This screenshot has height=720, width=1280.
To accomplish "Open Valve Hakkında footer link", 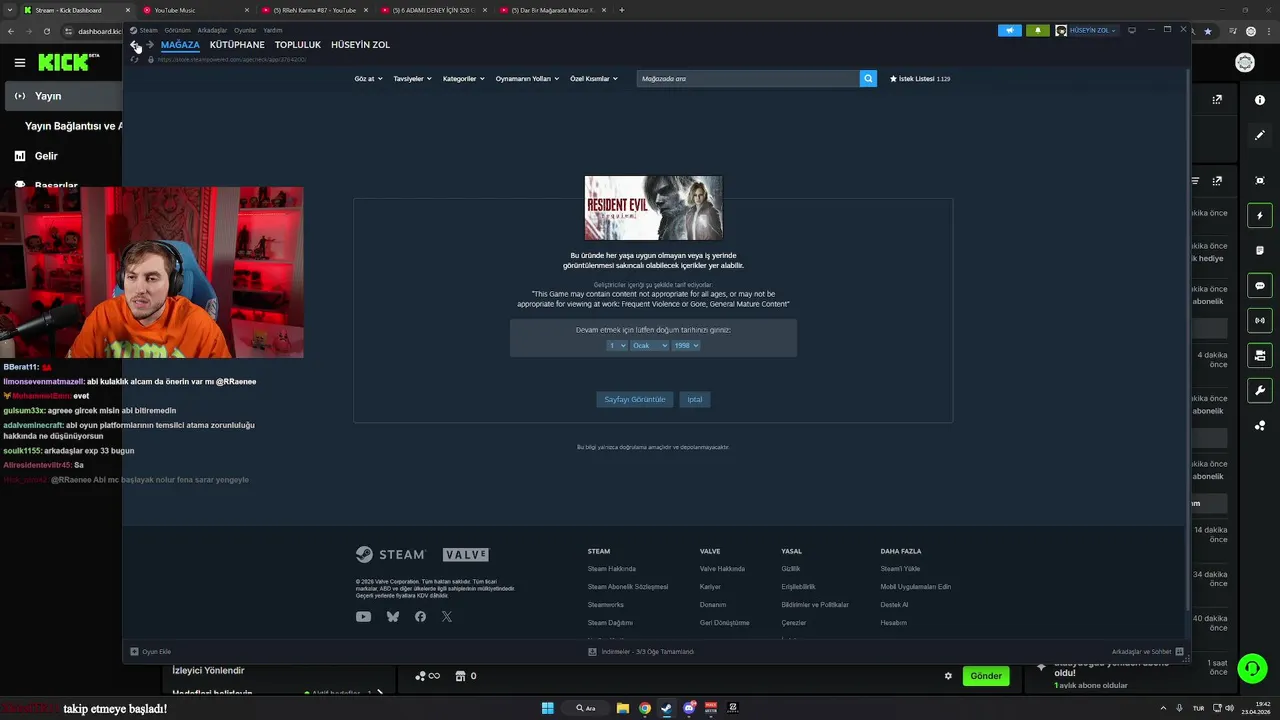I will [x=722, y=569].
